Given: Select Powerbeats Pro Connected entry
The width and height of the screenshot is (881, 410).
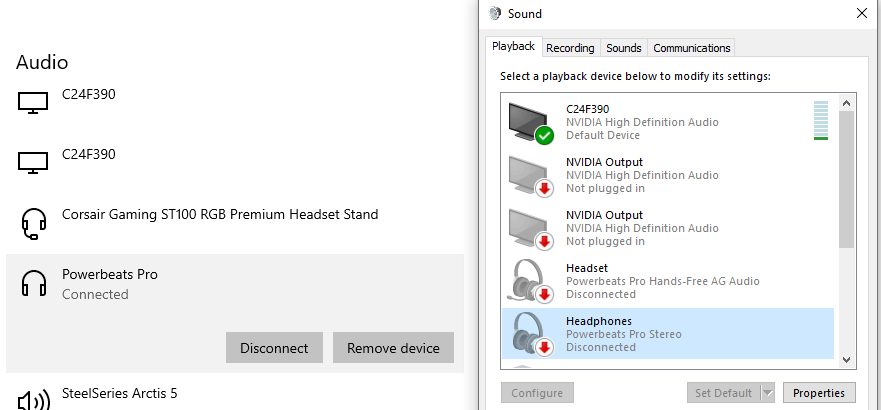Looking at the screenshot, I should (x=235, y=313).
